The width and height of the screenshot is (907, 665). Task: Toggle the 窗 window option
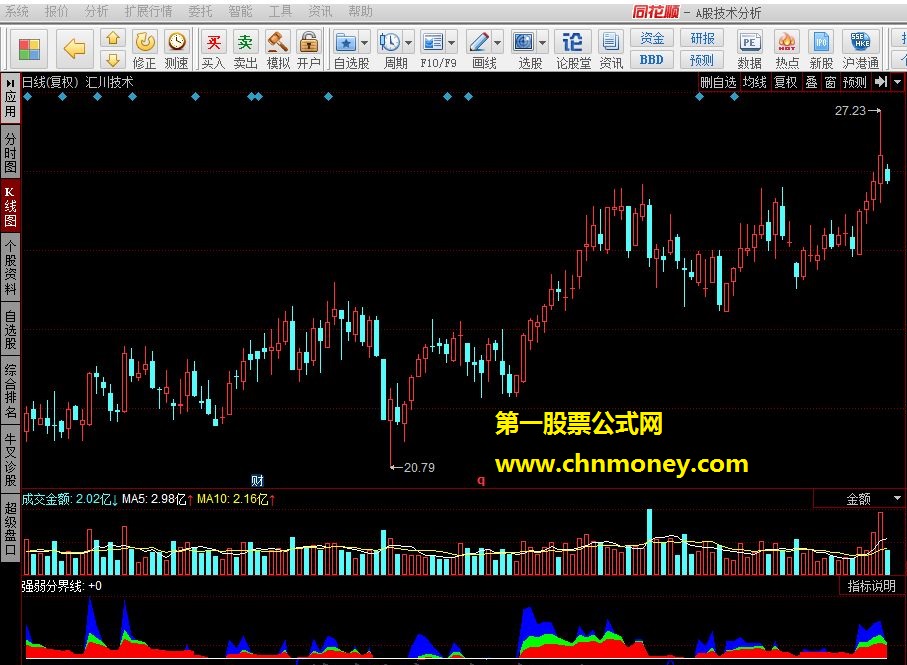[x=831, y=82]
